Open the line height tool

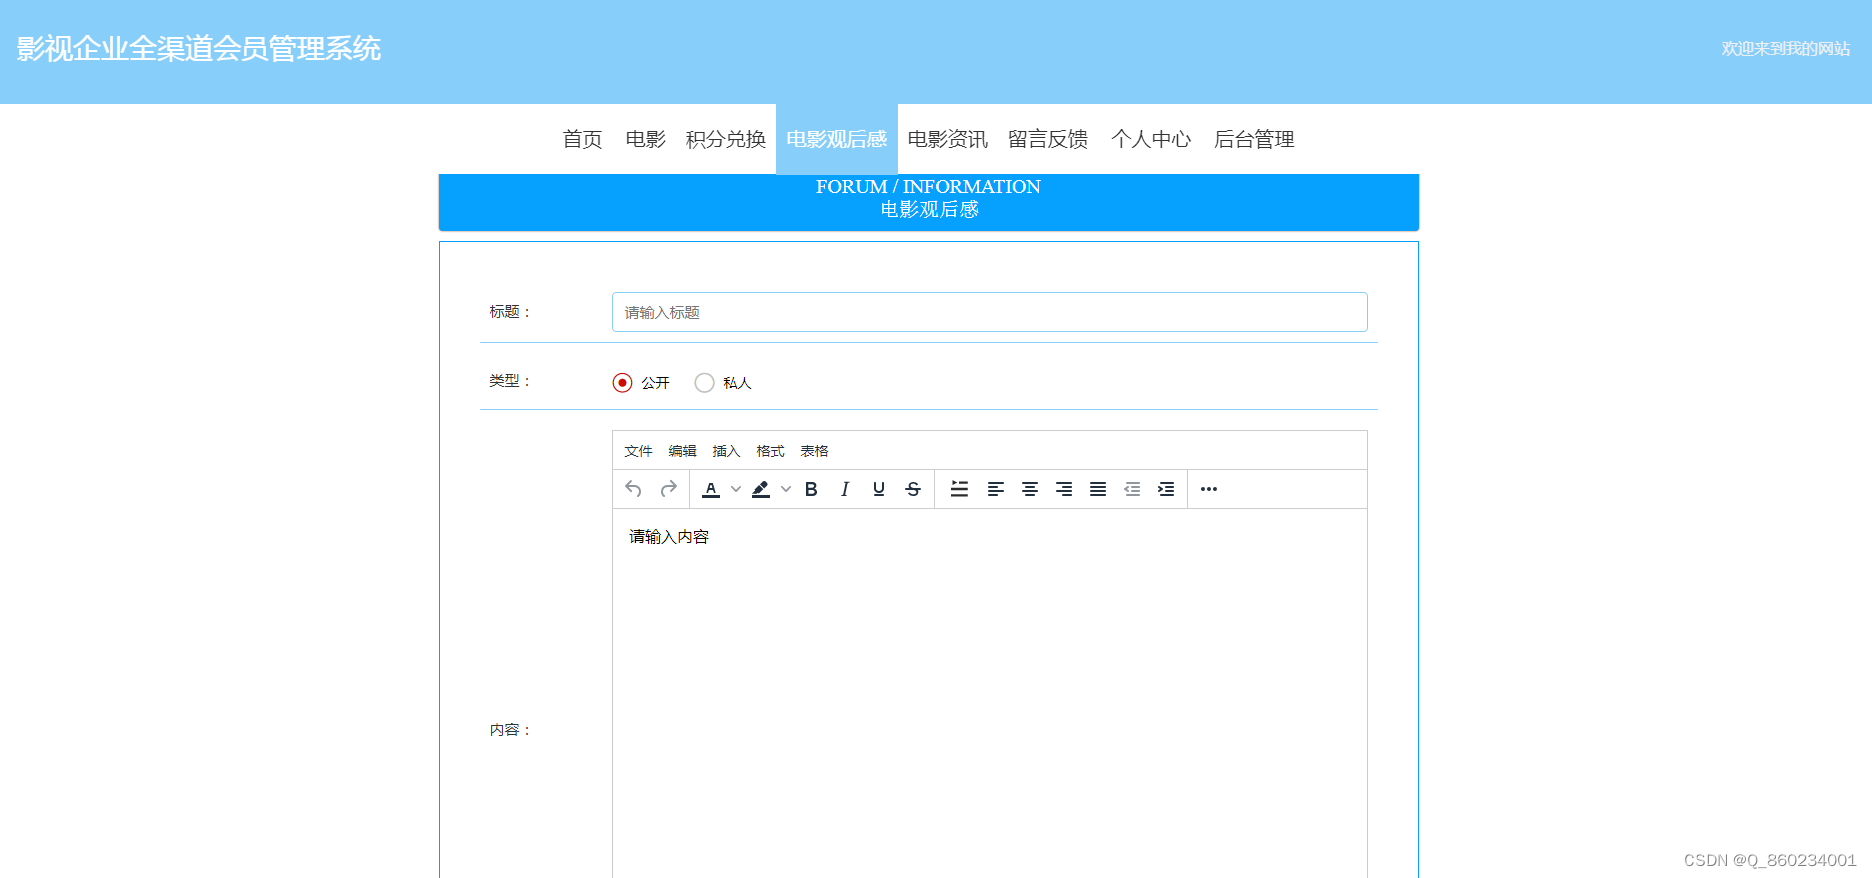[x=959, y=489]
